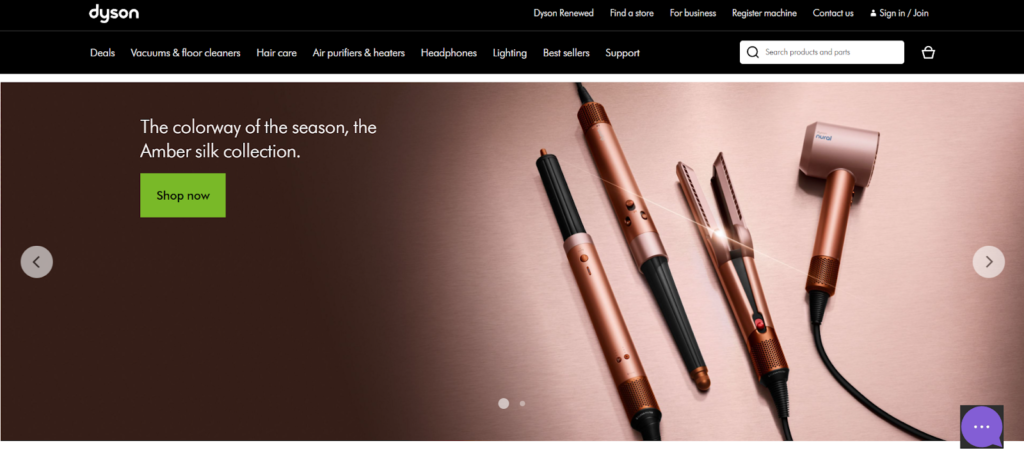Open the purple chat bubble
The width and height of the screenshot is (1024, 462).
tap(982, 427)
